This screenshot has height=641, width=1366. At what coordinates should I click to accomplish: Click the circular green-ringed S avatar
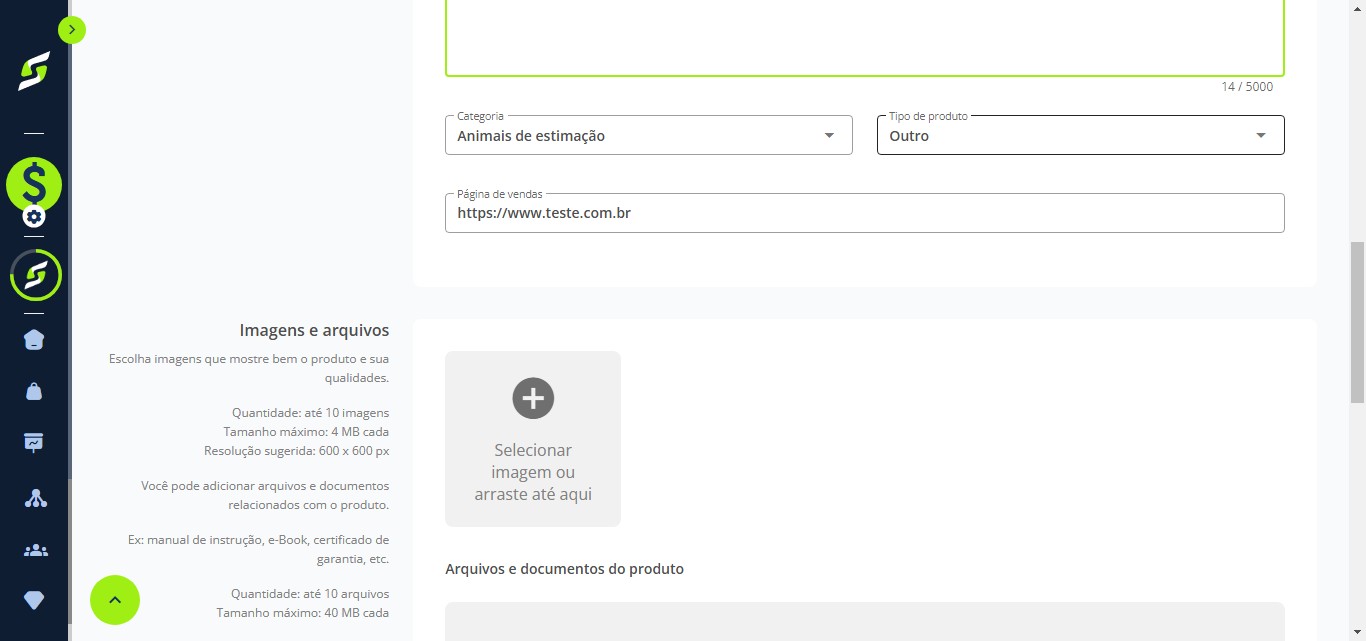pyautogui.click(x=36, y=275)
